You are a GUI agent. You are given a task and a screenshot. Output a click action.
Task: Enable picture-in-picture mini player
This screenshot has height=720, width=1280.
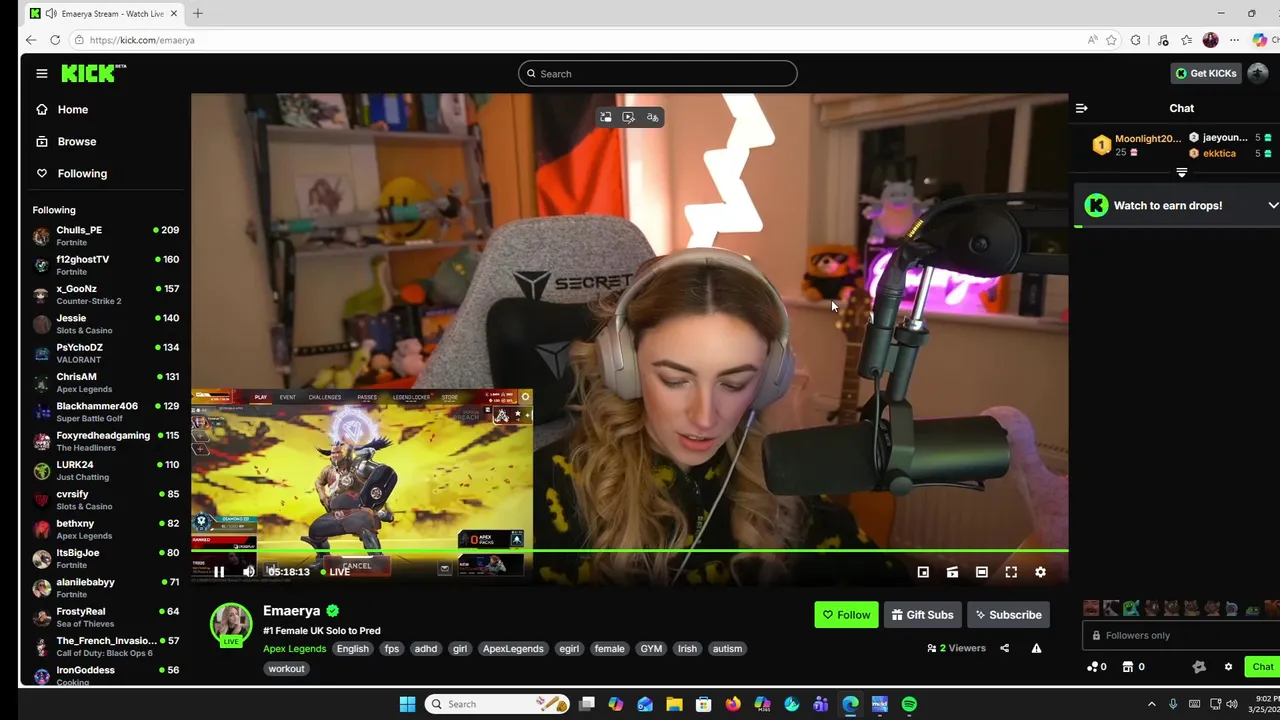923,572
